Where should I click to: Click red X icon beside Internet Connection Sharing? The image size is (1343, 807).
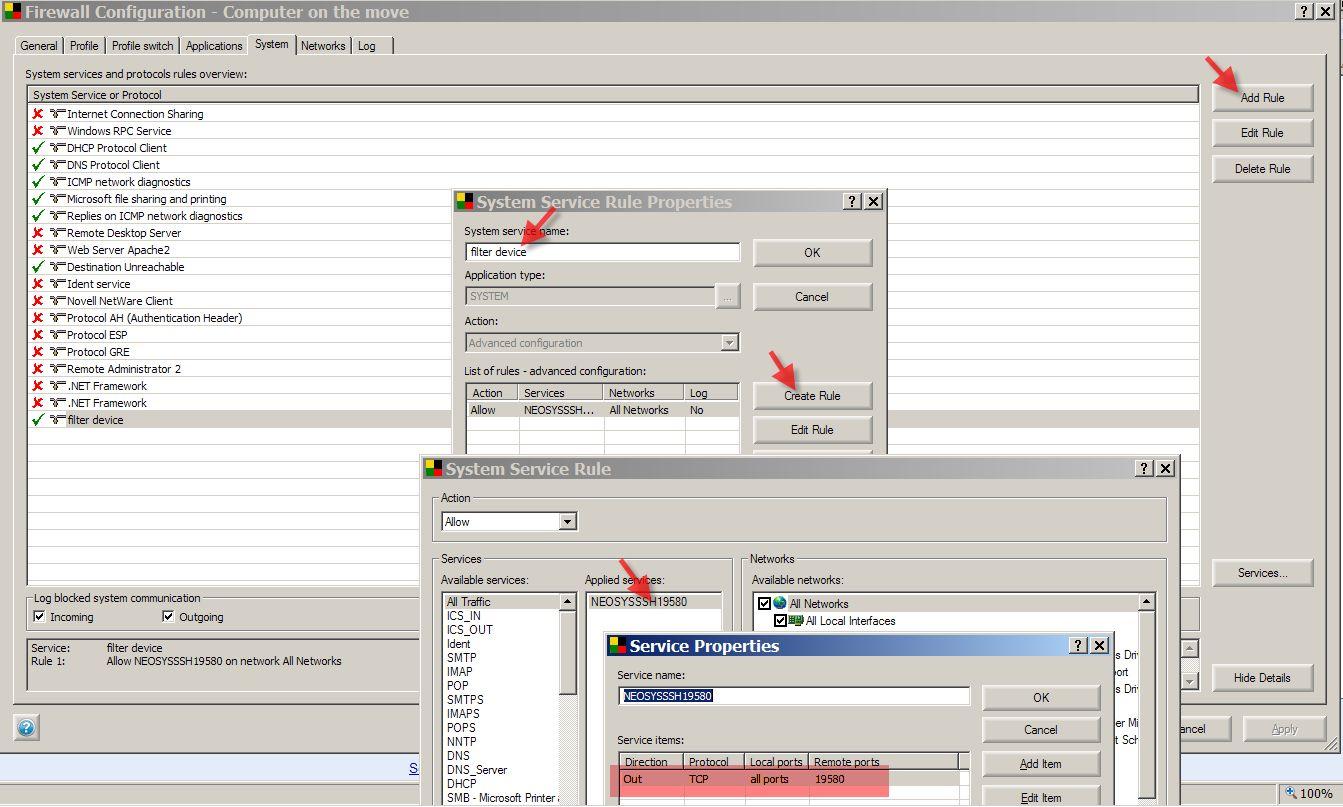[x=38, y=114]
